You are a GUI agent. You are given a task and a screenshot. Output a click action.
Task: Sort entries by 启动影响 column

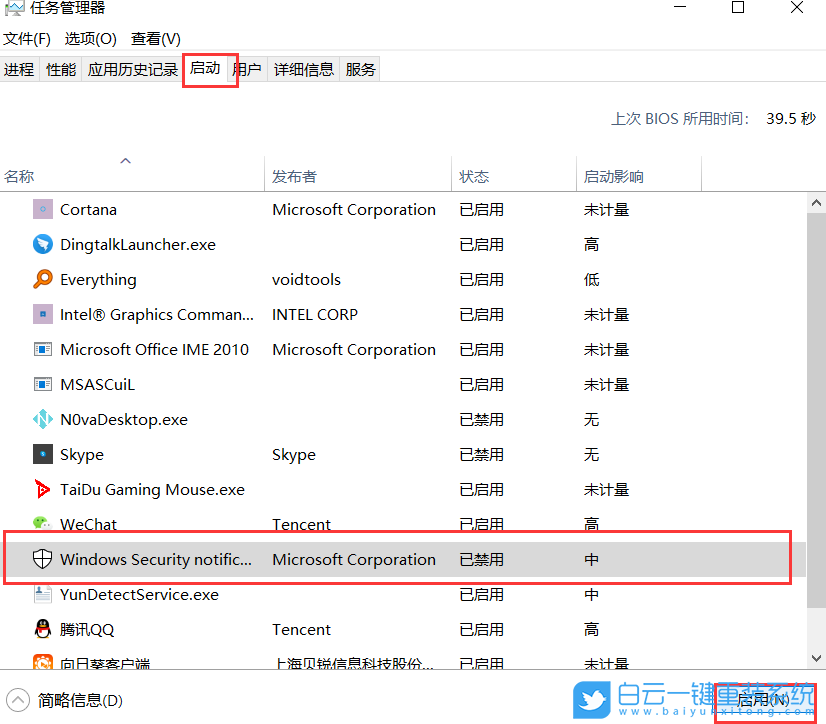pos(614,175)
